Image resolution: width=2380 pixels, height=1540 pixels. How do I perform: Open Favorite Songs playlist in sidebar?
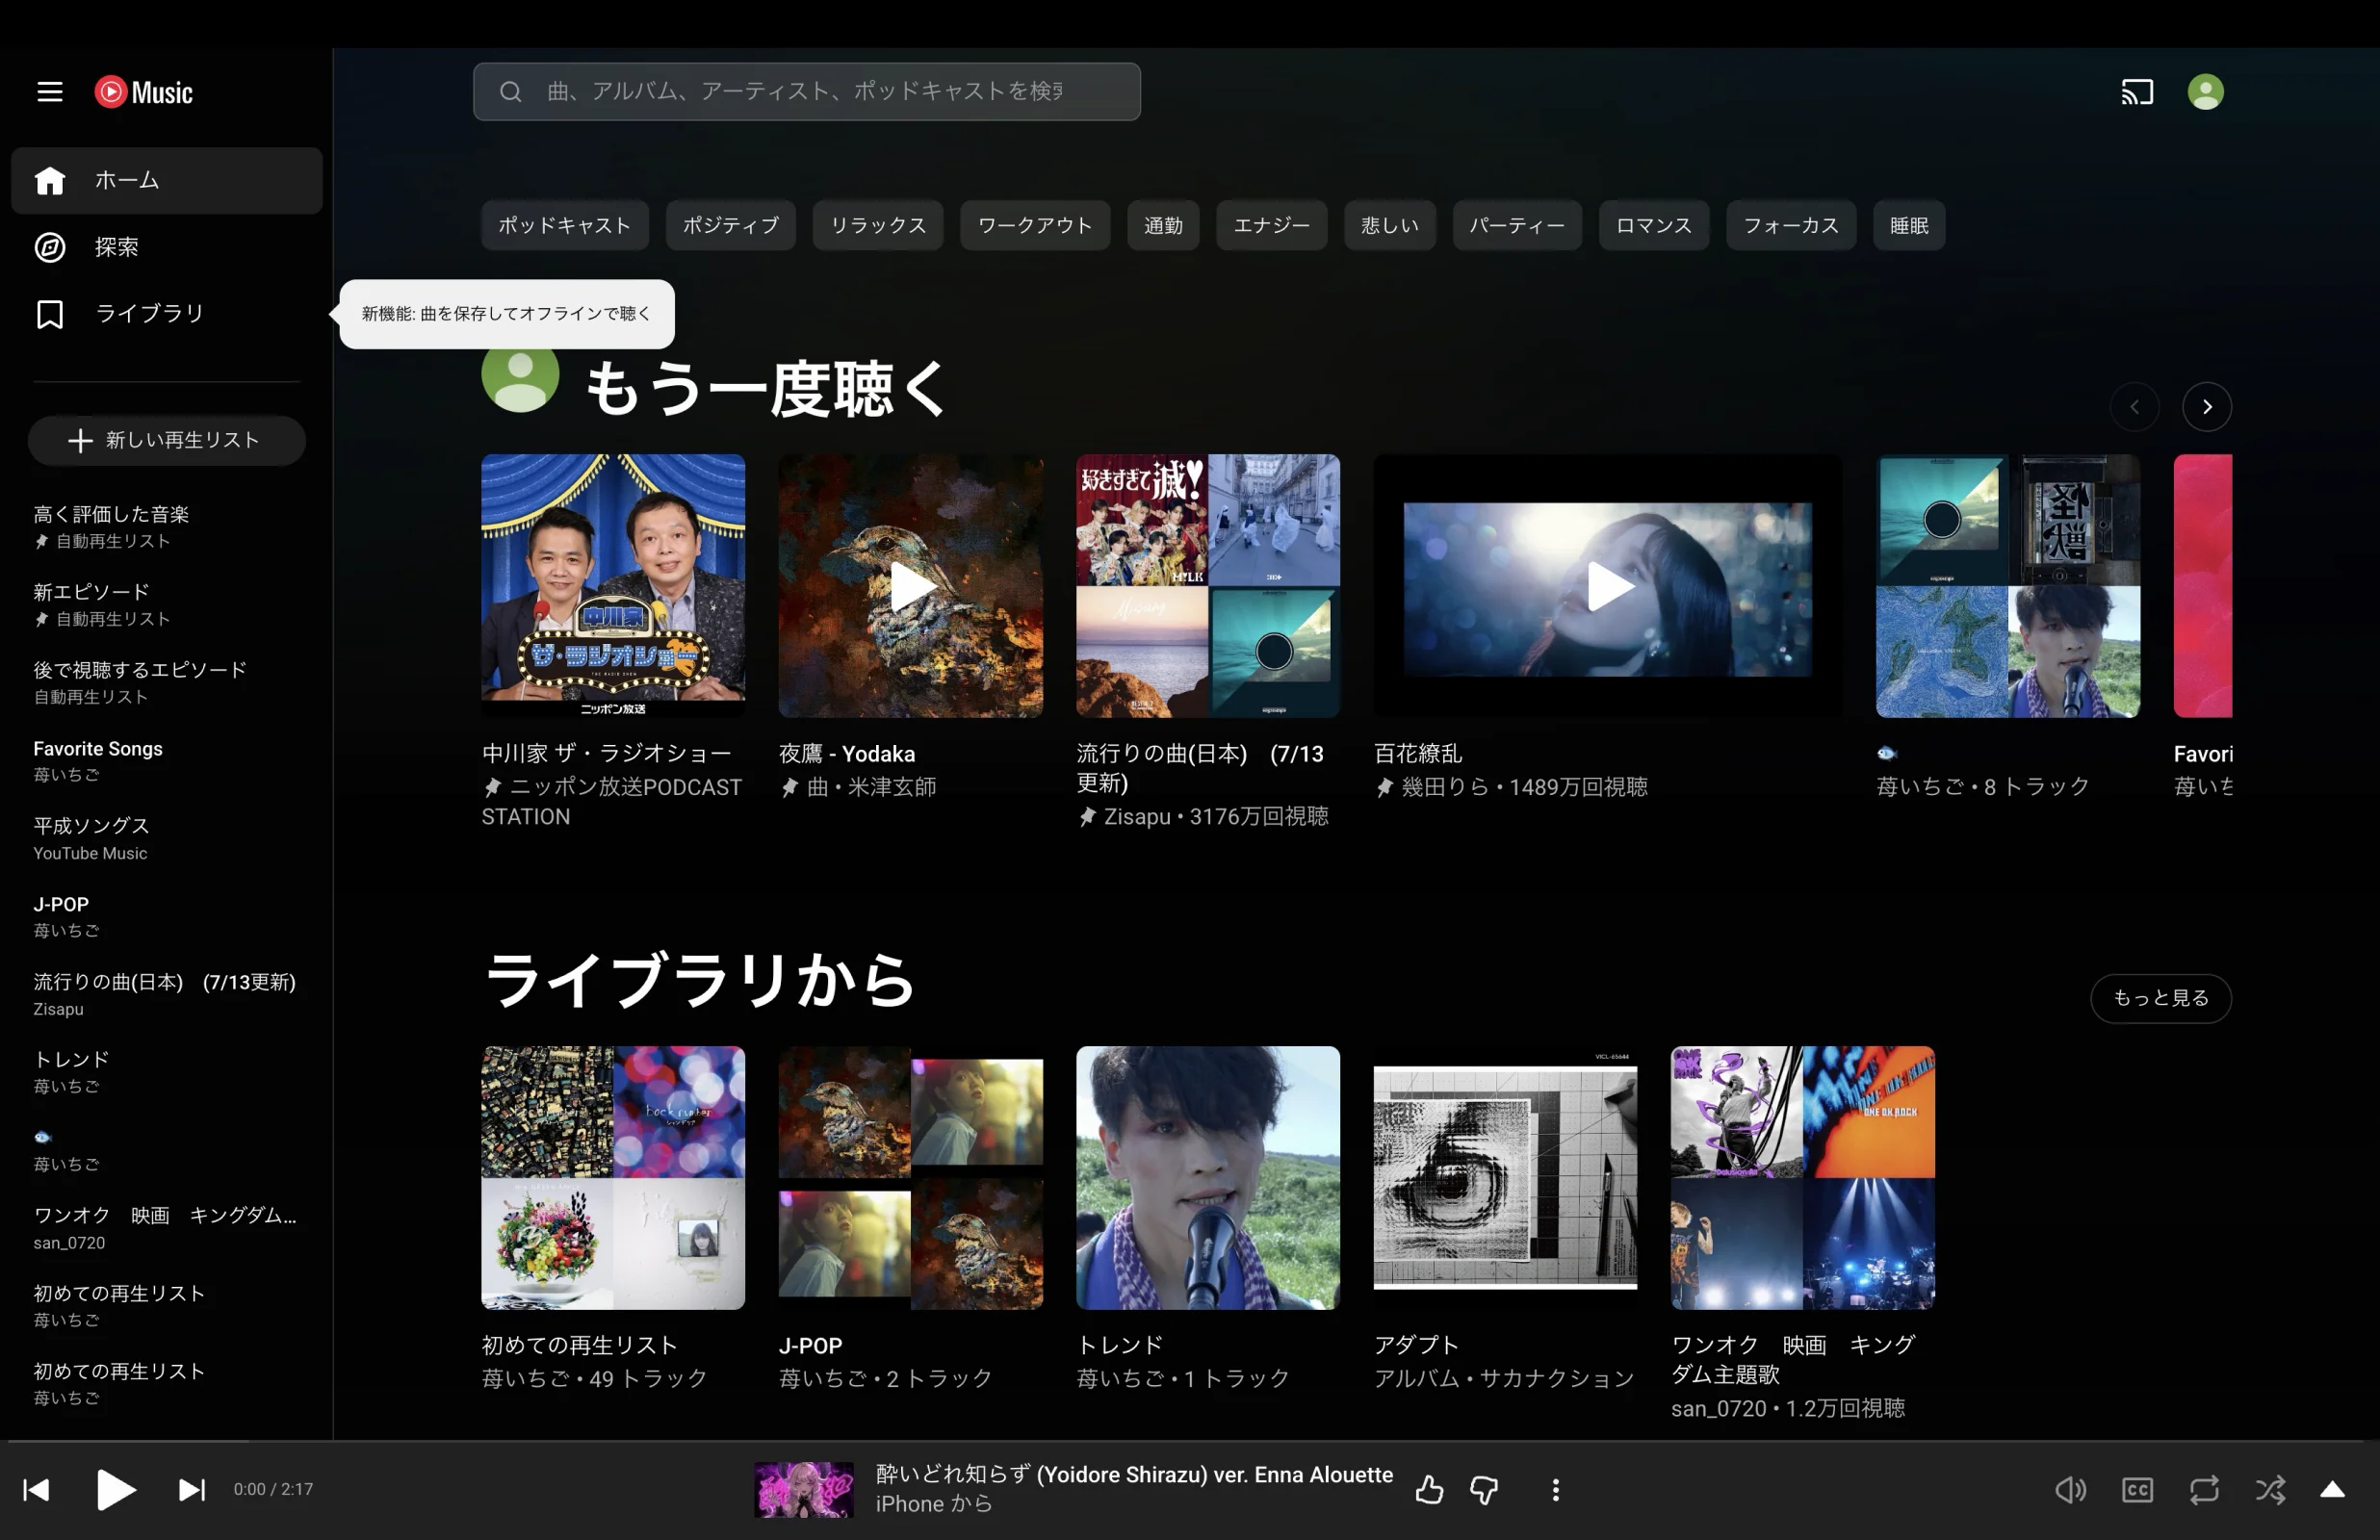click(x=166, y=760)
